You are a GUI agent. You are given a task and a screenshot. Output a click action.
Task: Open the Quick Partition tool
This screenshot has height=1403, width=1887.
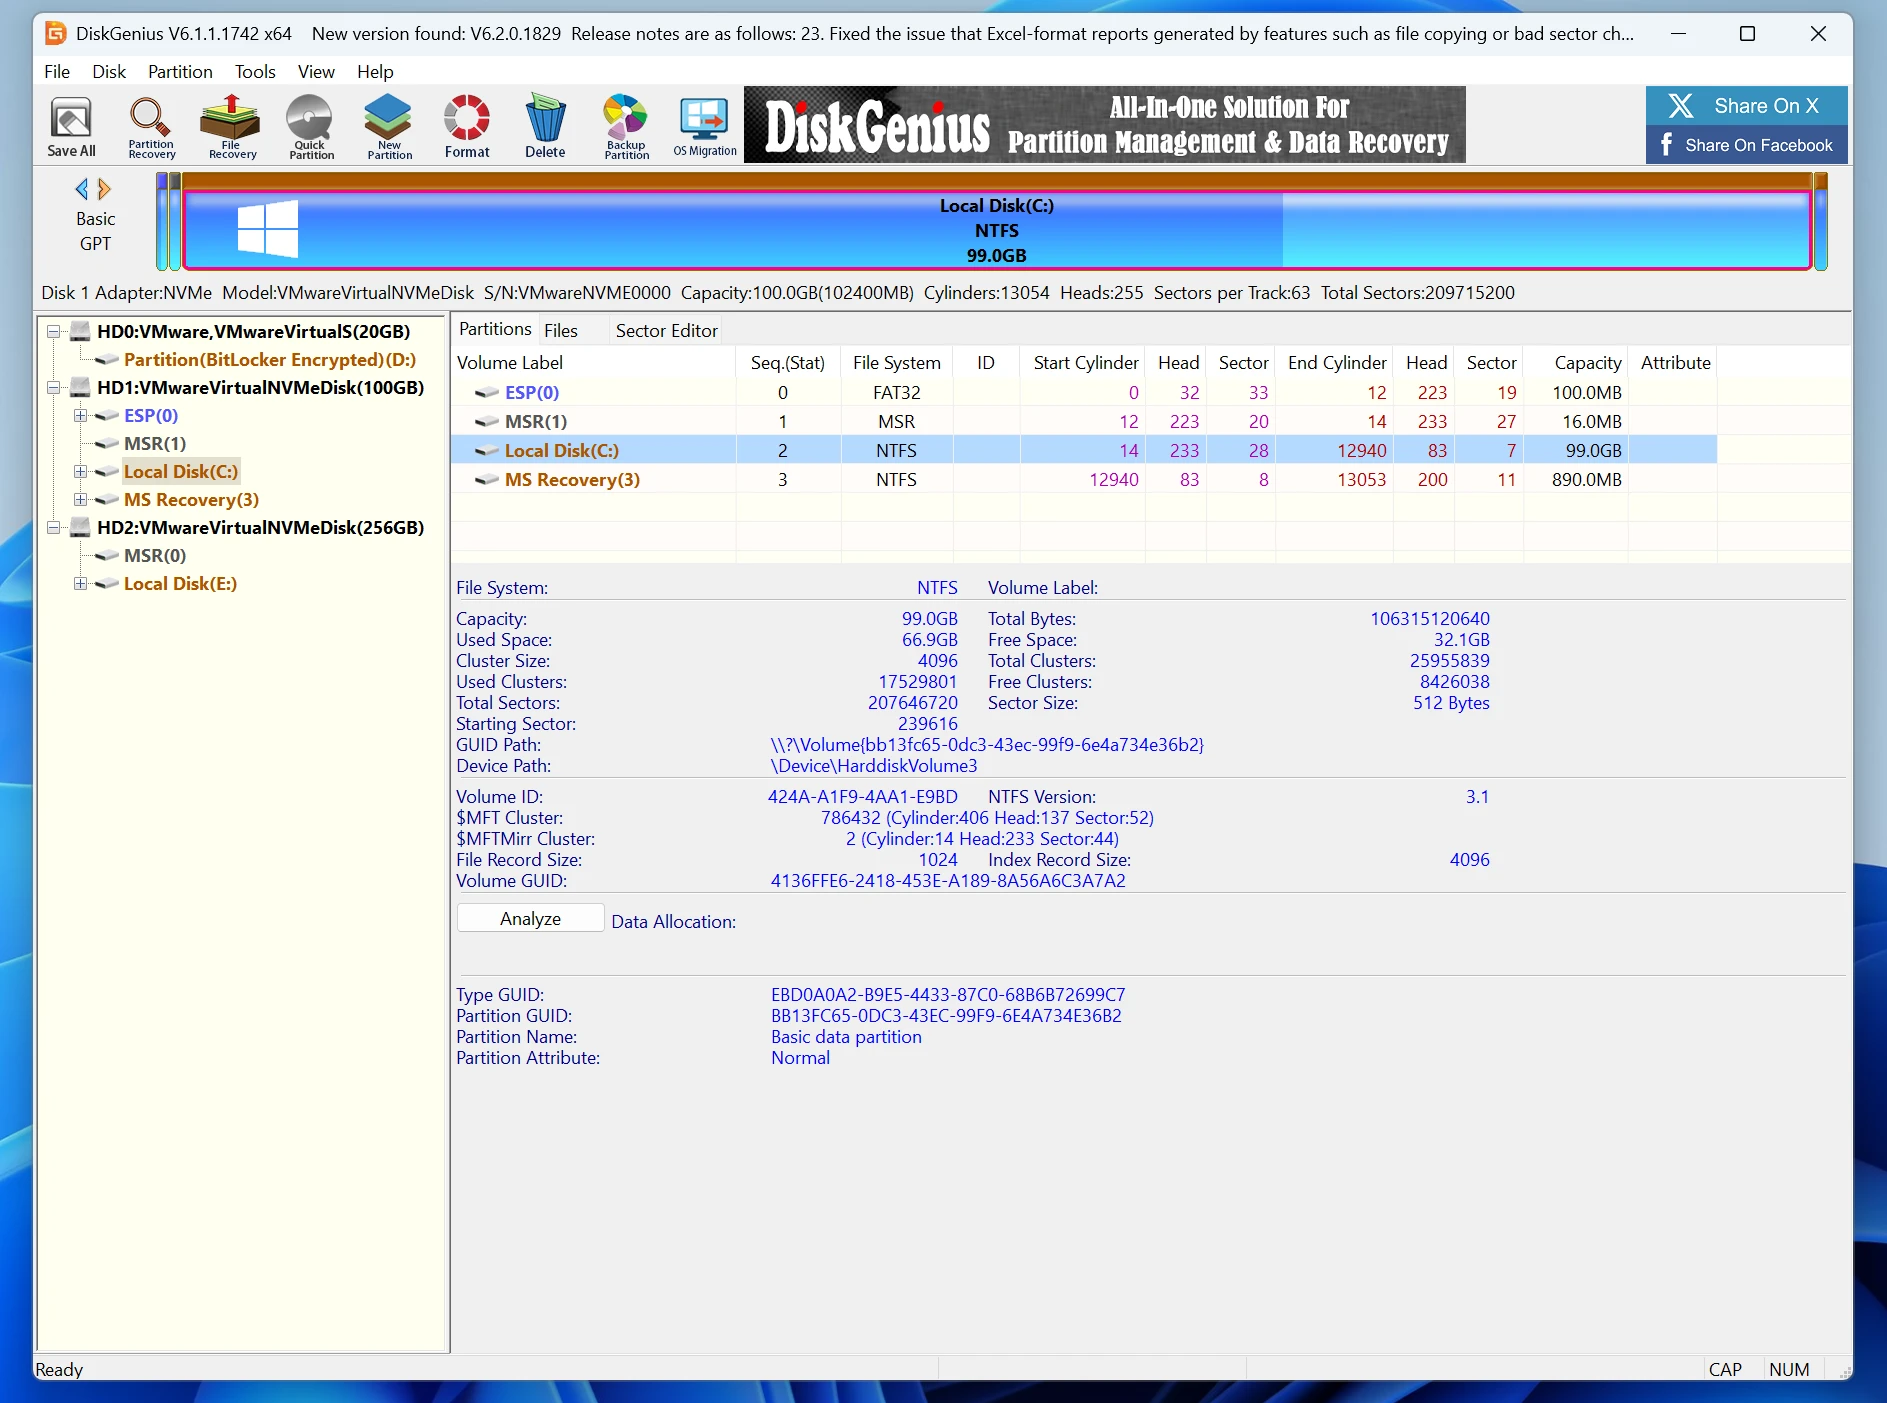[x=311, y=126]
